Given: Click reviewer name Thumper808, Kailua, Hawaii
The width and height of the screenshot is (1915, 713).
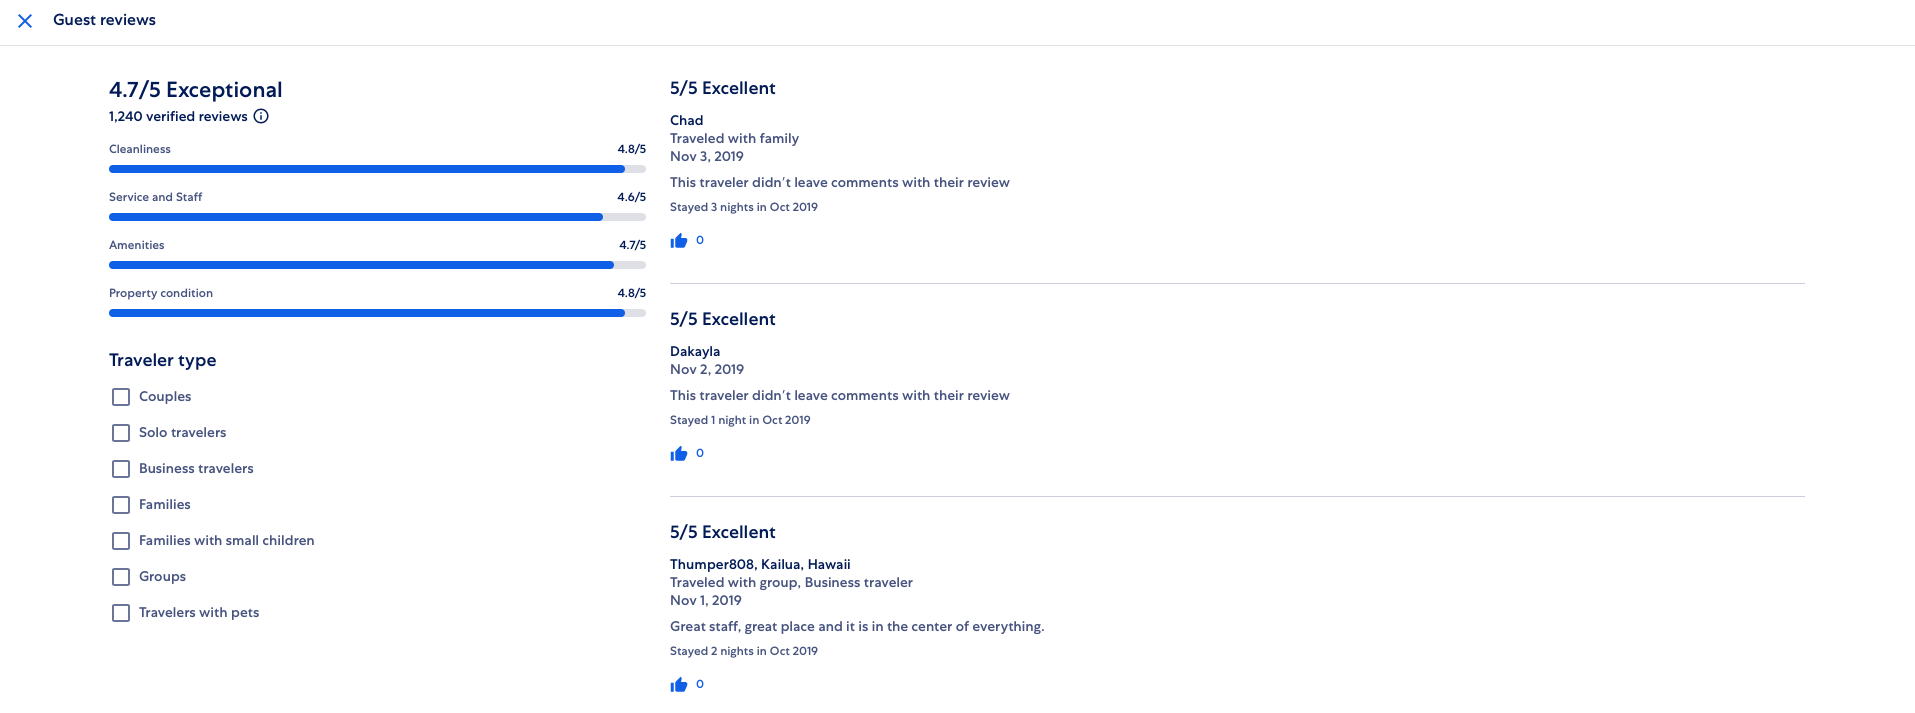Looking at the screenshot, I should point(760,564).
